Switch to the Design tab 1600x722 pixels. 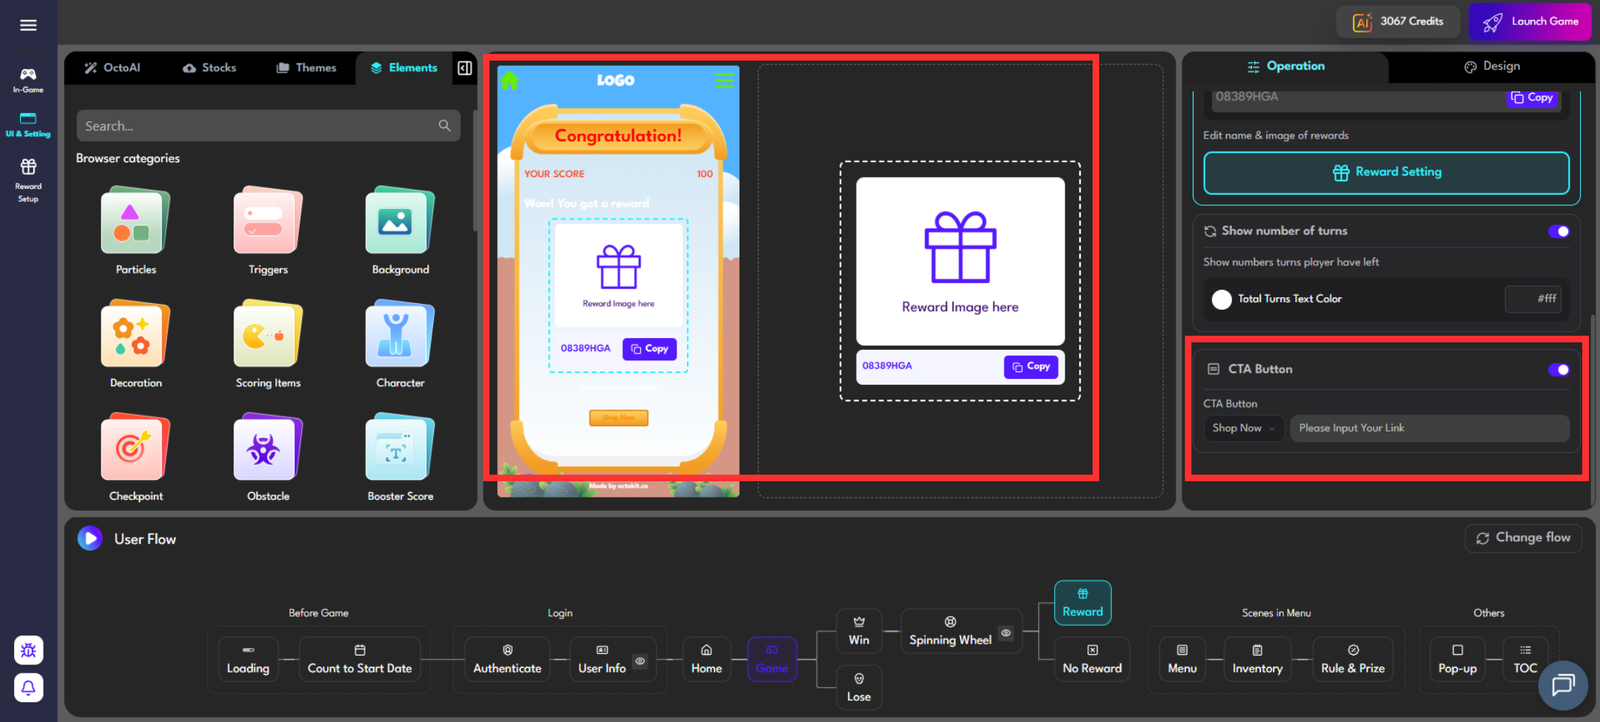(1491, 67)
